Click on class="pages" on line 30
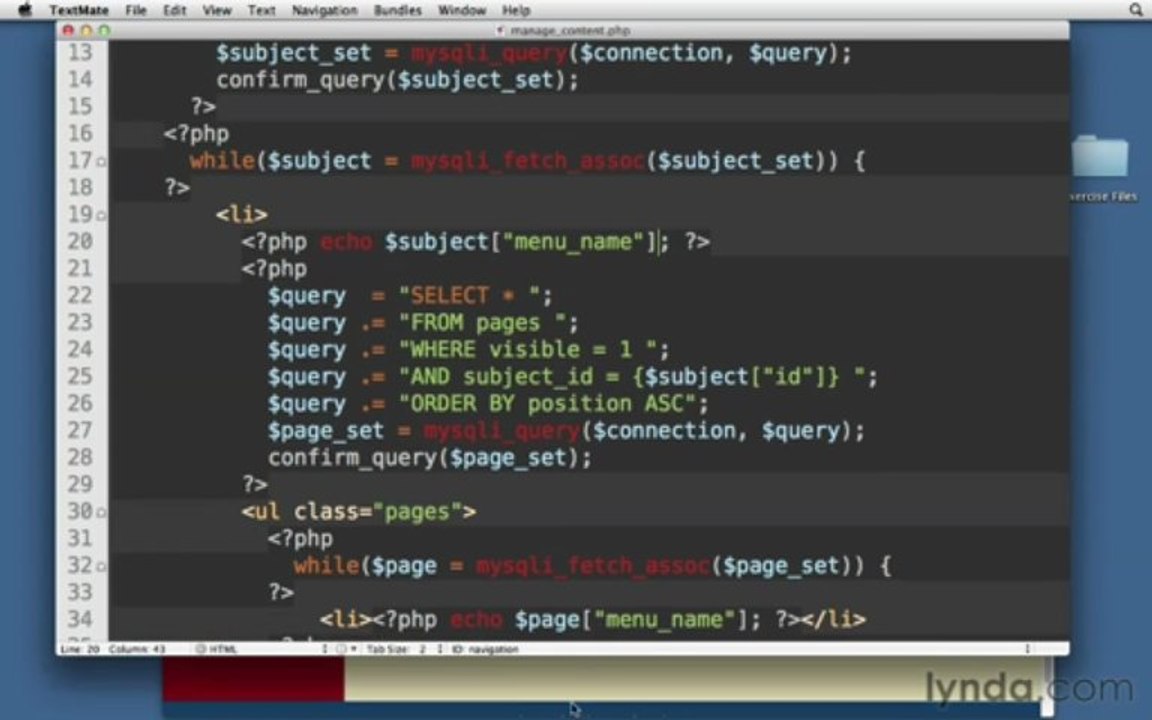 [x=378, y=511]
